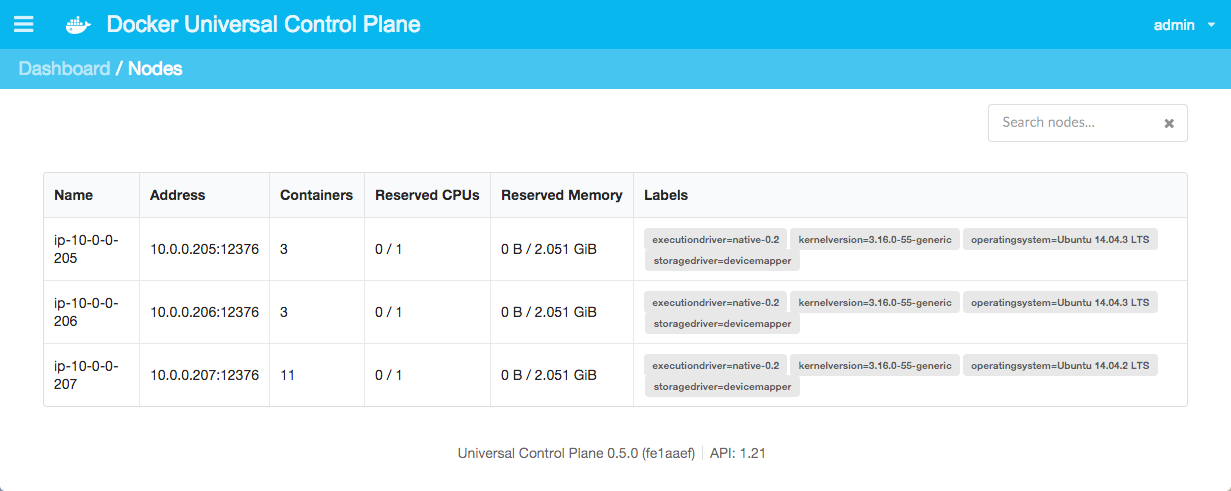Image resolution: width=1231 pixels, height=491 pixels.
Task: Expand the admin user dropdown
Action: tap(1181, 25)
